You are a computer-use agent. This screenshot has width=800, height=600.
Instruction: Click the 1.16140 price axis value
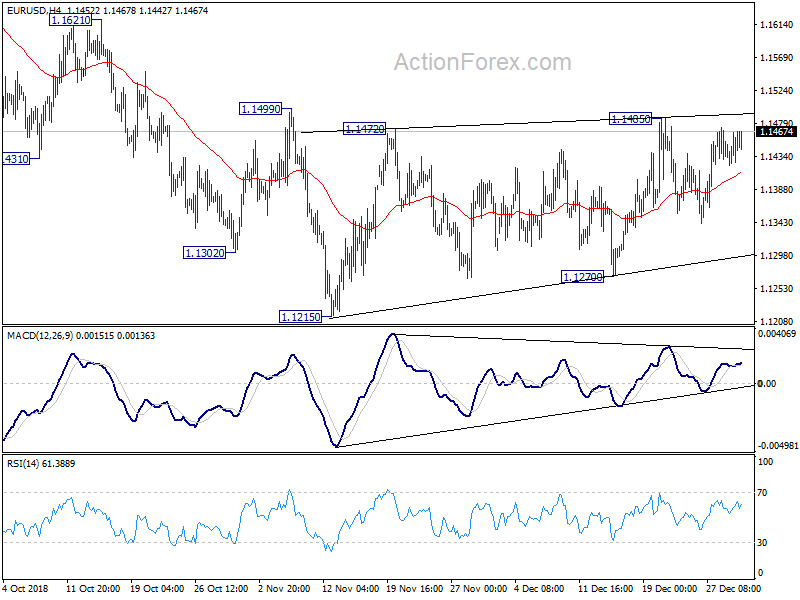(777, 24)
